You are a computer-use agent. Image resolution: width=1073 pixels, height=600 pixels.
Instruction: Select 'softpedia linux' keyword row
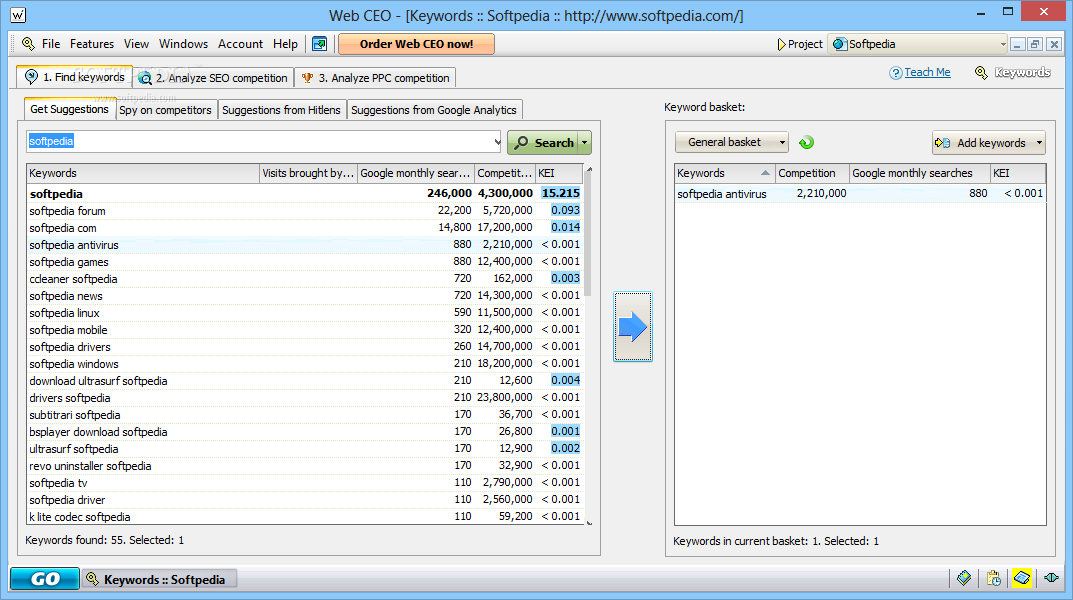click(x=305, y=313)
